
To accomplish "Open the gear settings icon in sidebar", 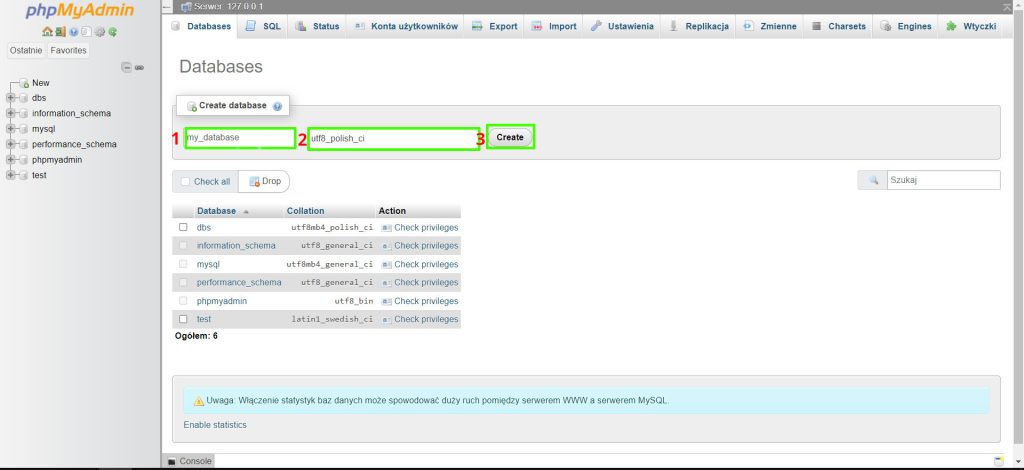I will point(100,32).
